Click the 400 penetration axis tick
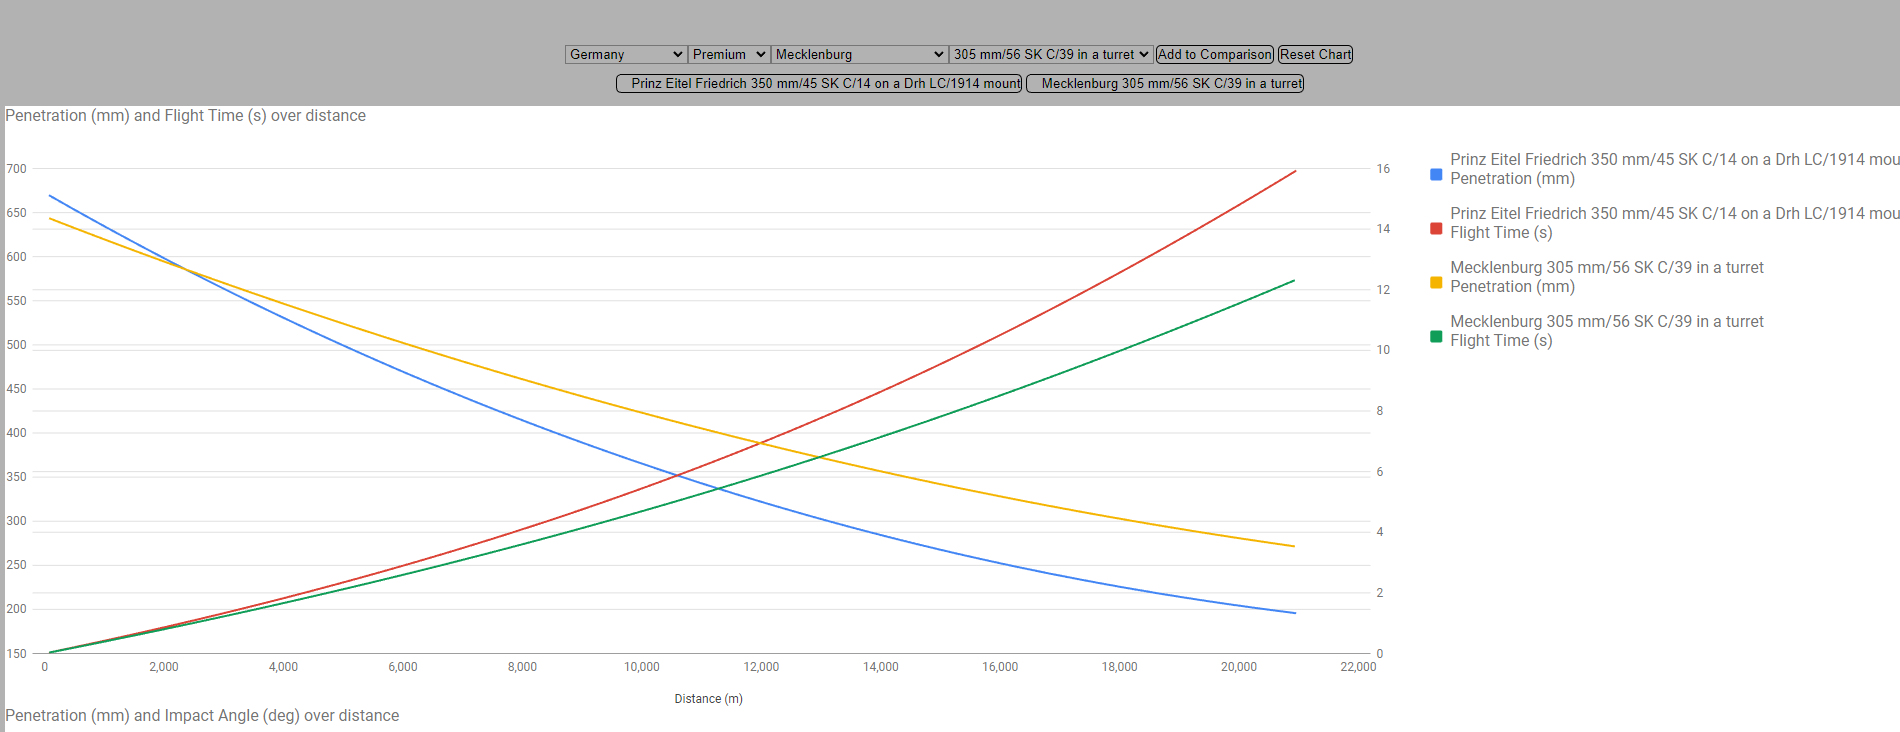 pyautogui.click(x=17, y=433)
